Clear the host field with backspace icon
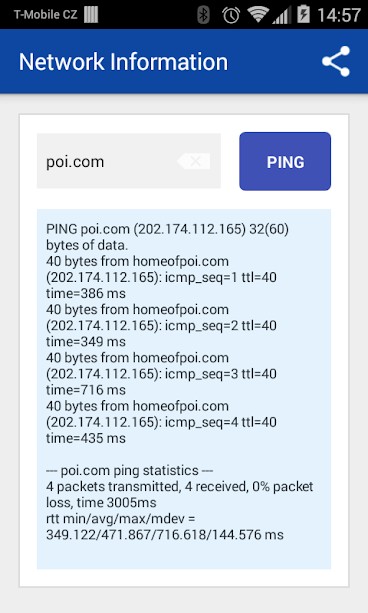The width and height of the screenshot is (368, 613). pyautogui.click(x=194, y=161)
